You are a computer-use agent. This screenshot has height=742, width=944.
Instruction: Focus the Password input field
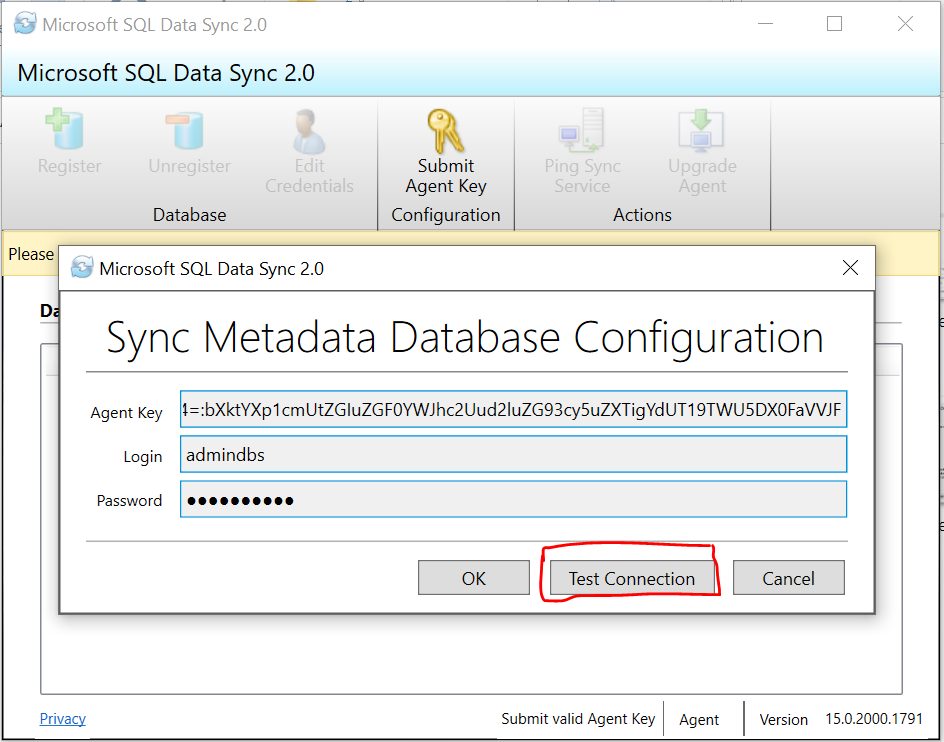click(x=513, y=499)
